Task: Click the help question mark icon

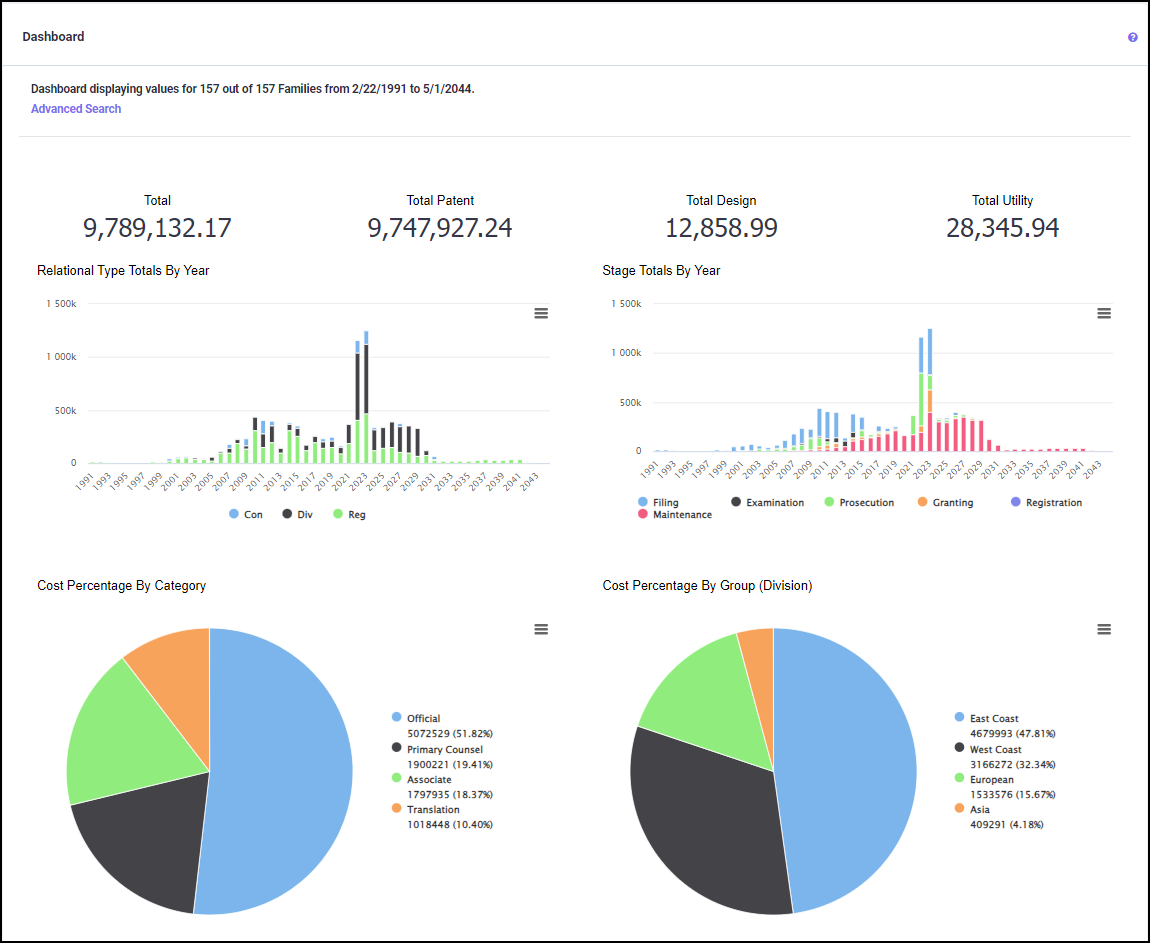Action: click(1132, 37)
